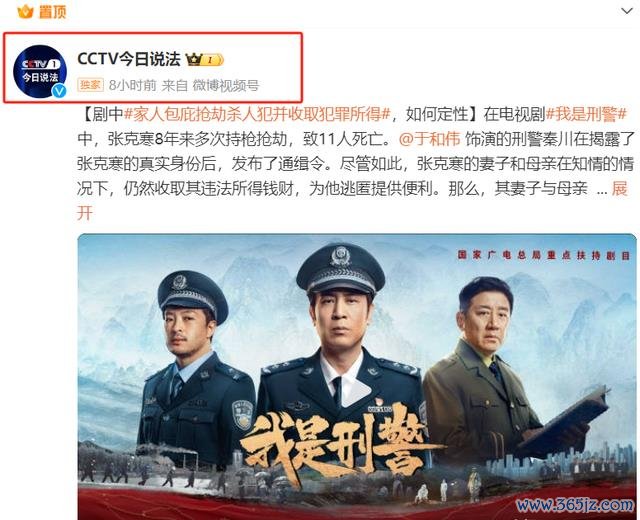
Task: Open hashtag #我是刑警# topic
Action: click(x=587, y=114)
